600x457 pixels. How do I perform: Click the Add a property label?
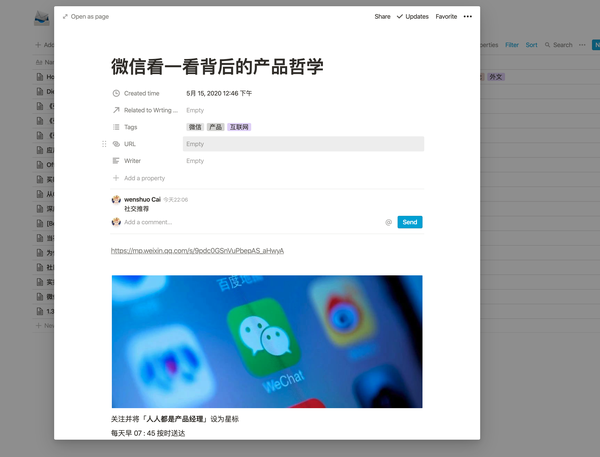point(145,178)
